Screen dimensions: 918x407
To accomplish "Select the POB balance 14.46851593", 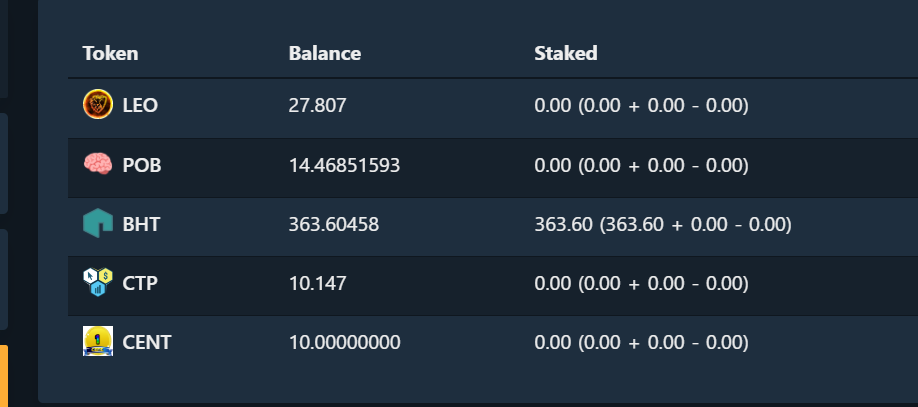I will (344, 166).
